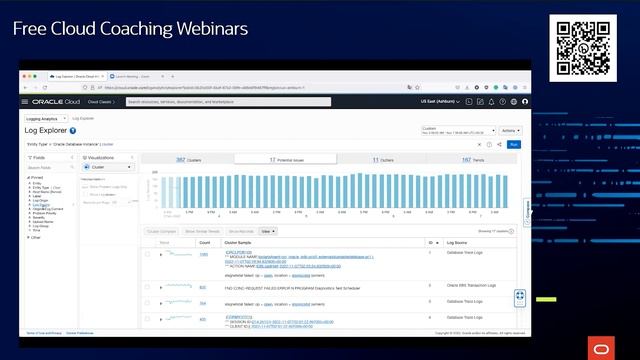Toggle Show Problem Logs Only switch

pyautogui.click(x=85, y=187)
